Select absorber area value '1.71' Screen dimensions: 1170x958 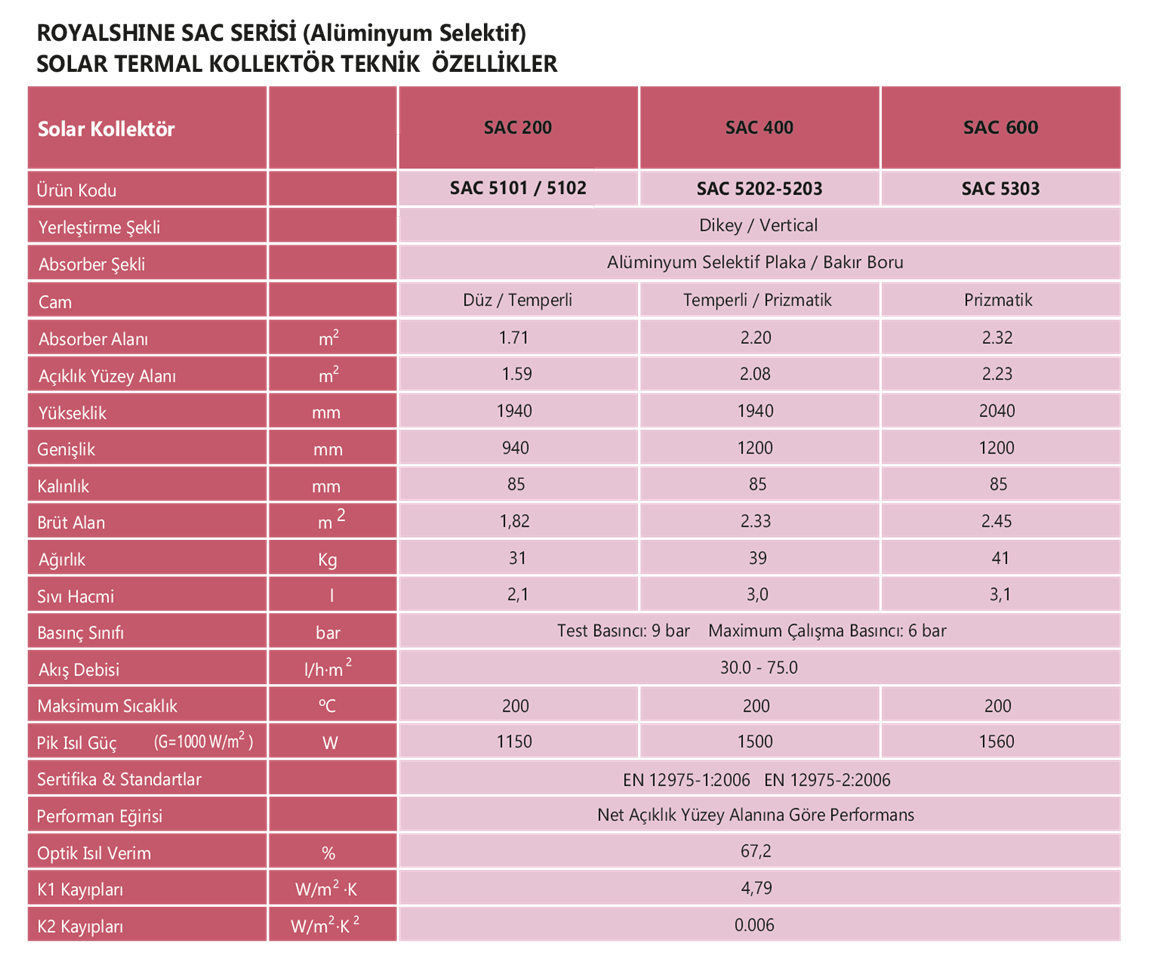pos(514,337)
